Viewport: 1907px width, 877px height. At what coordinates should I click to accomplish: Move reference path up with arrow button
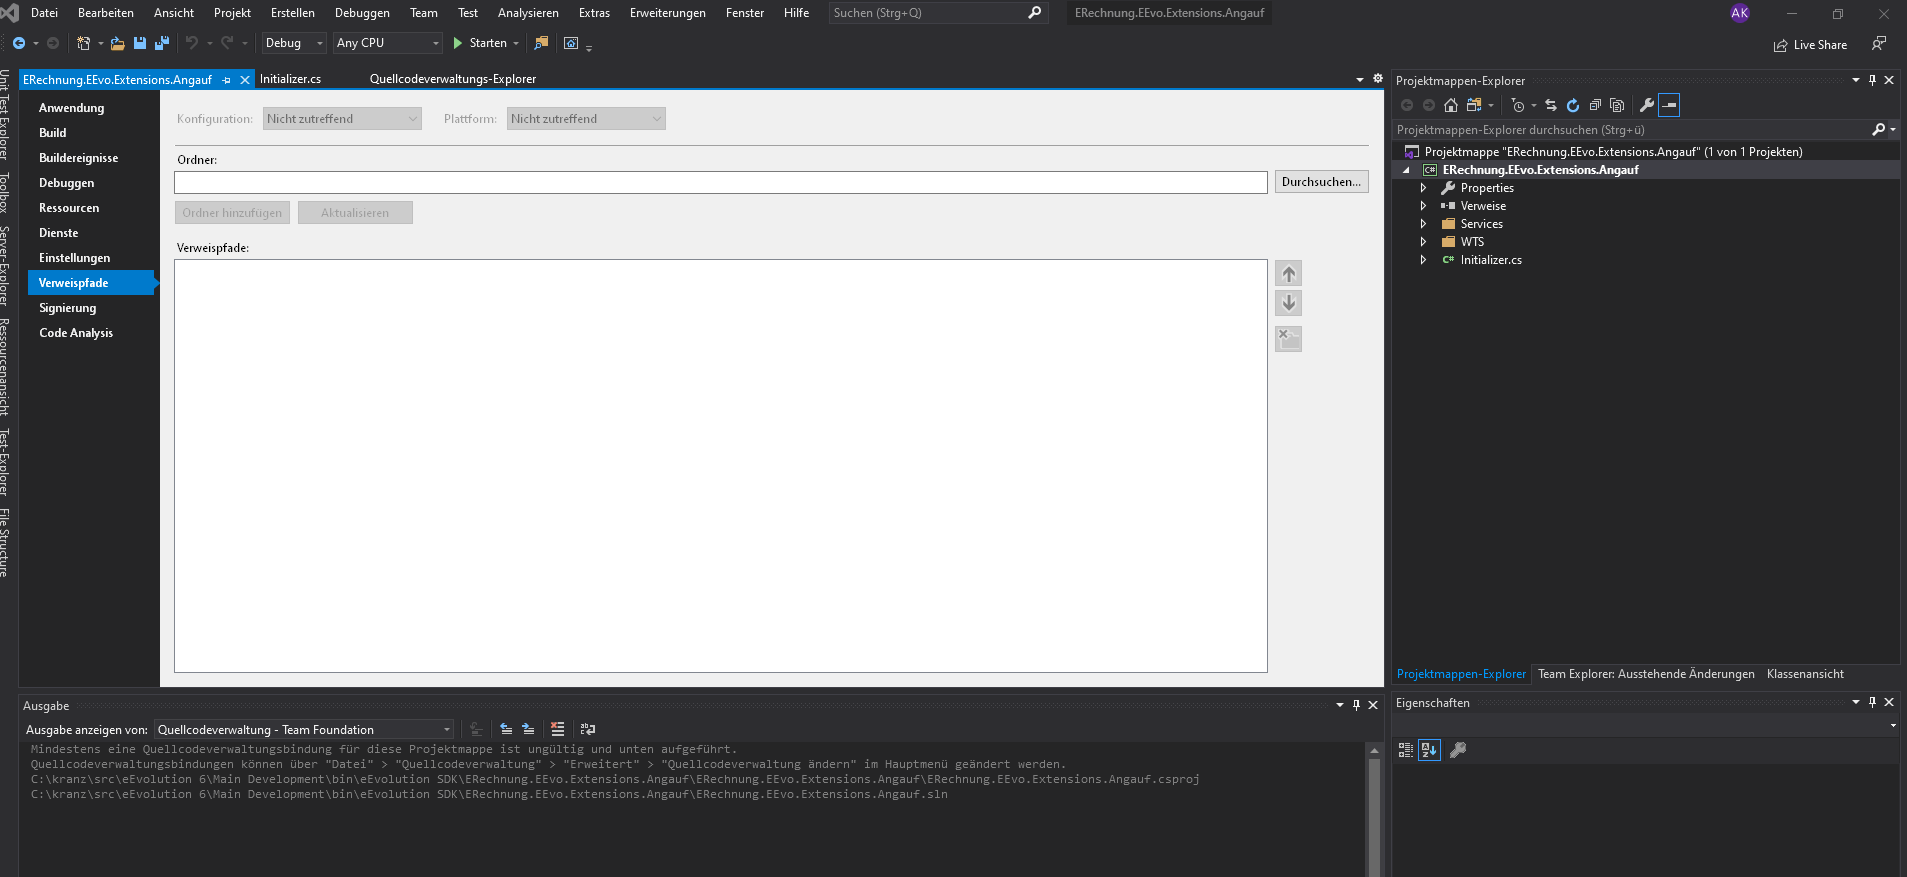[1289, 274]
